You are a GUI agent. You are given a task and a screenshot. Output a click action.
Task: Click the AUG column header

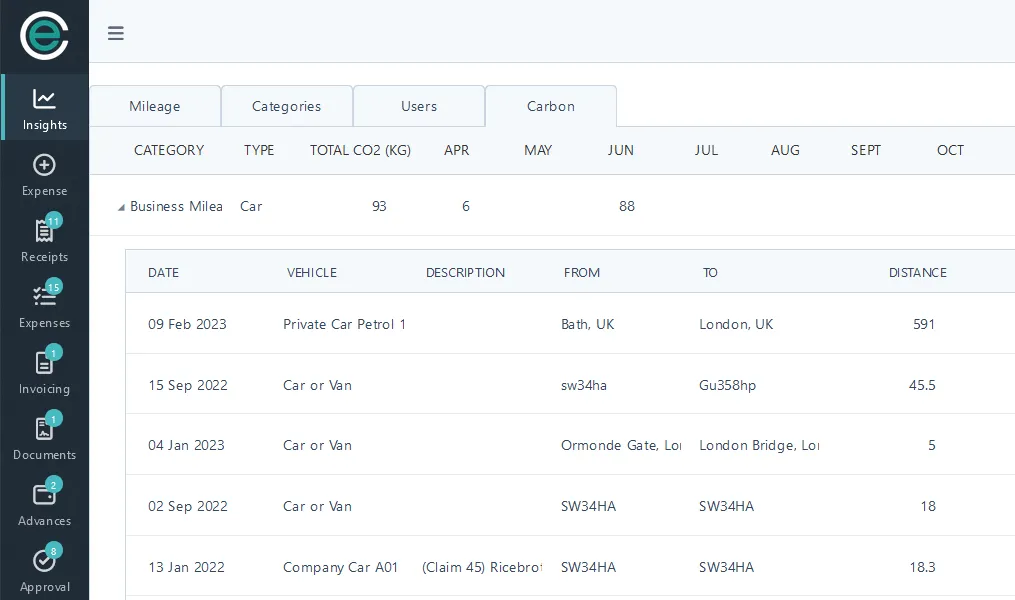pyautogui.click(x=785, y=150)
